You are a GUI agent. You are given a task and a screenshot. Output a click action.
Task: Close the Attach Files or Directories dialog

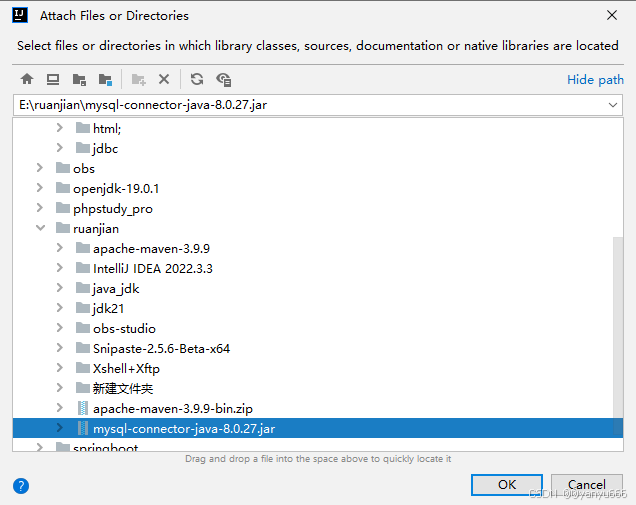(612, 15)
